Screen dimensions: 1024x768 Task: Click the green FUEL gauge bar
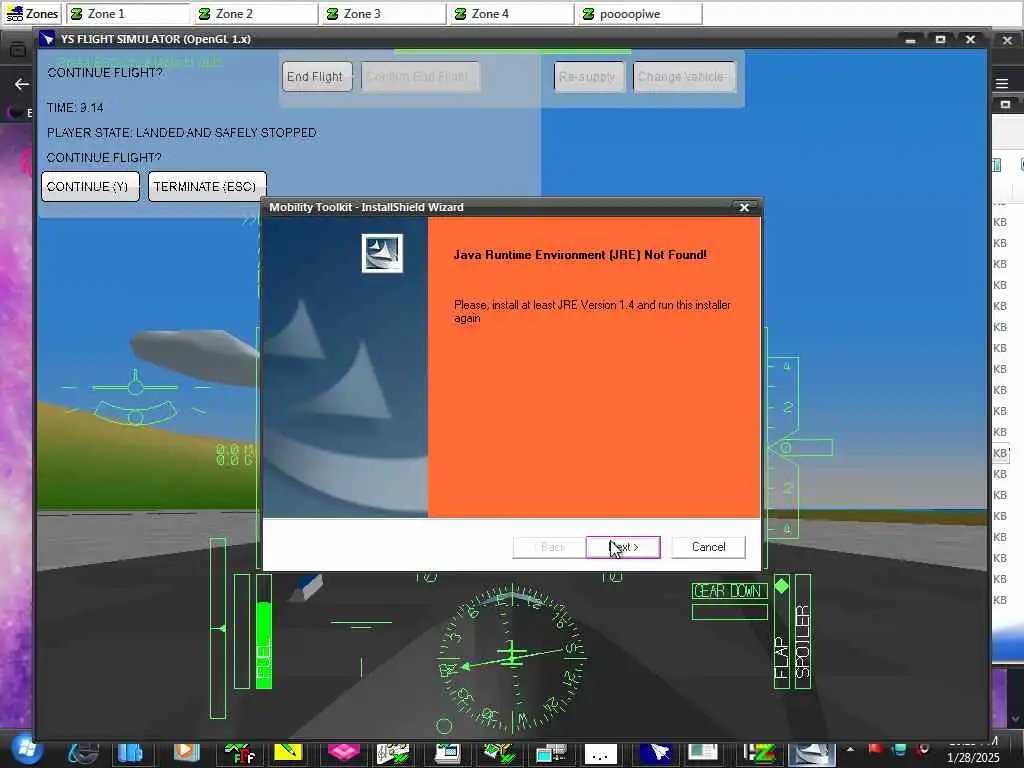pos(264,632)
